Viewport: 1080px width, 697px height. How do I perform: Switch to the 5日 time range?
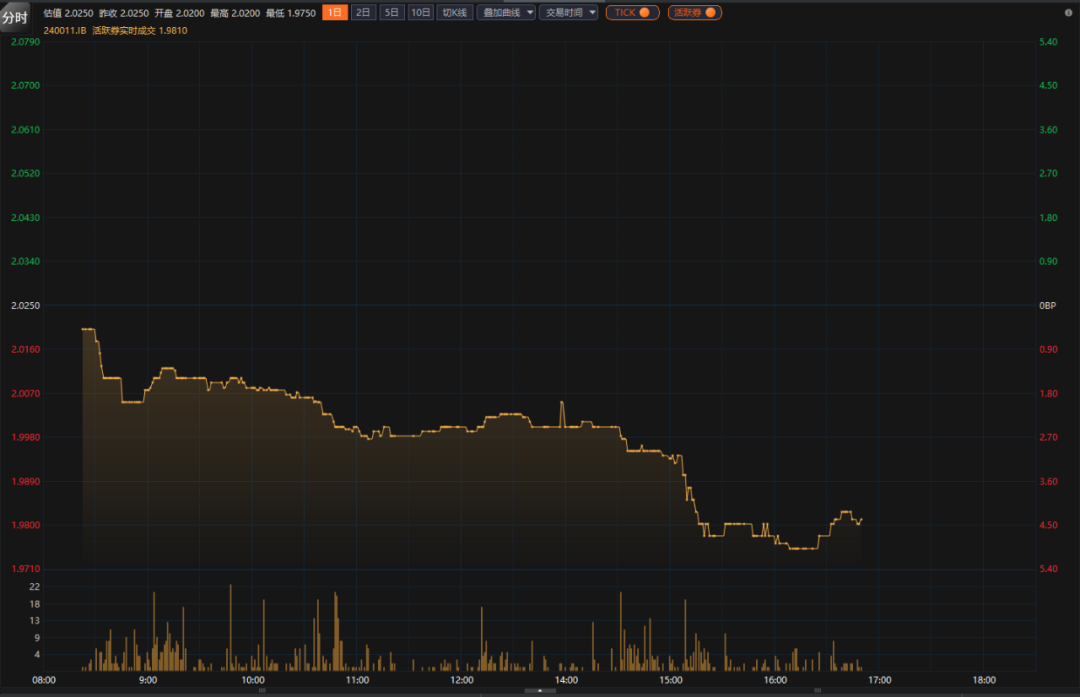[392, 13]
